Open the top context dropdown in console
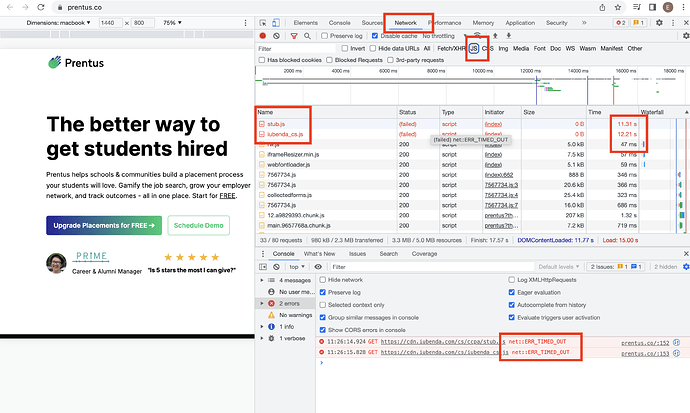 pos(297,267)
